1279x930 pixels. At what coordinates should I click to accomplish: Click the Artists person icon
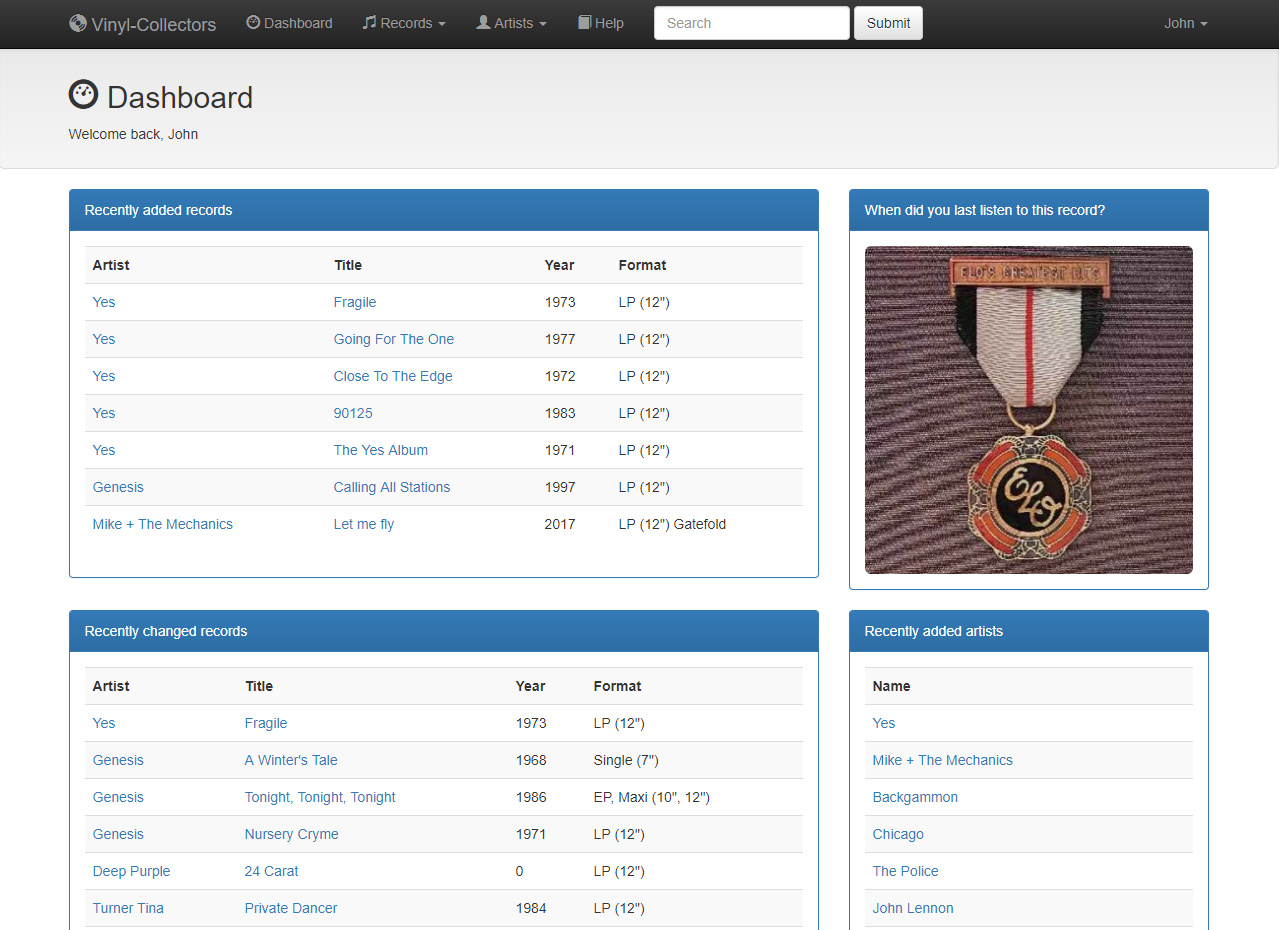pos(483,22)
